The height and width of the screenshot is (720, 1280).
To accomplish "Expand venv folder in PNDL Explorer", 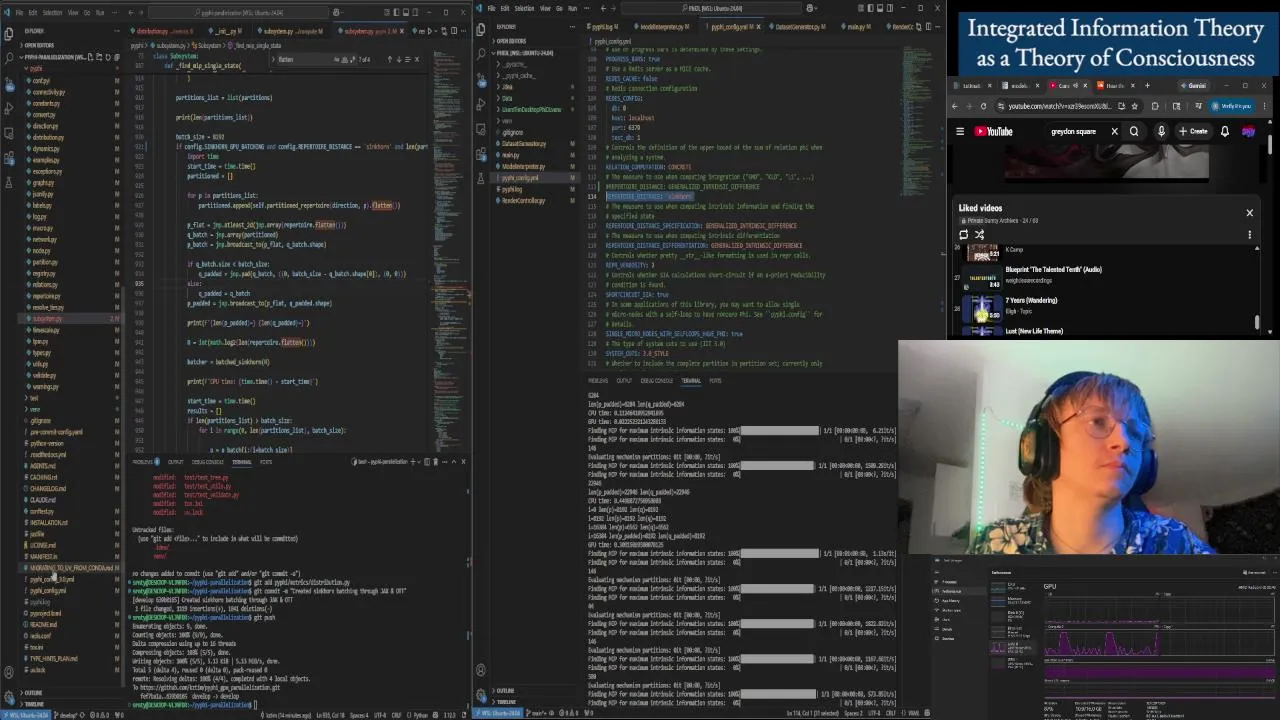I will click(x=506, y=121).
